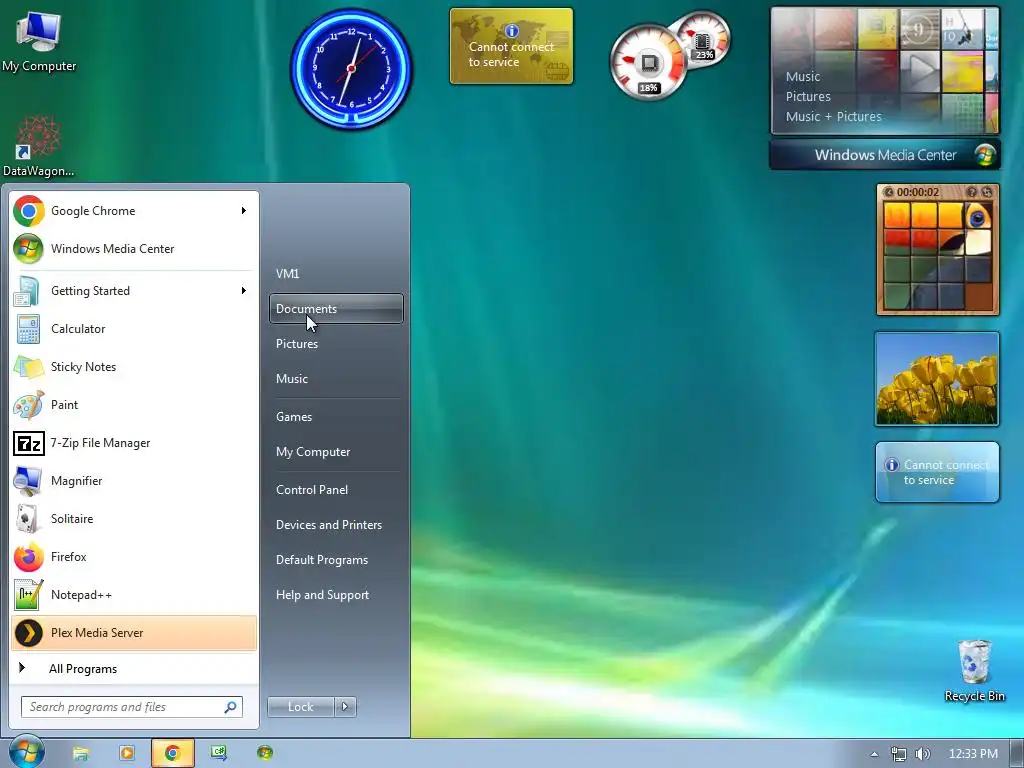Viewport: 1024px width, 768px height.
Task: Pause the picture puzzle timer
Action: (x=888, y=192)
